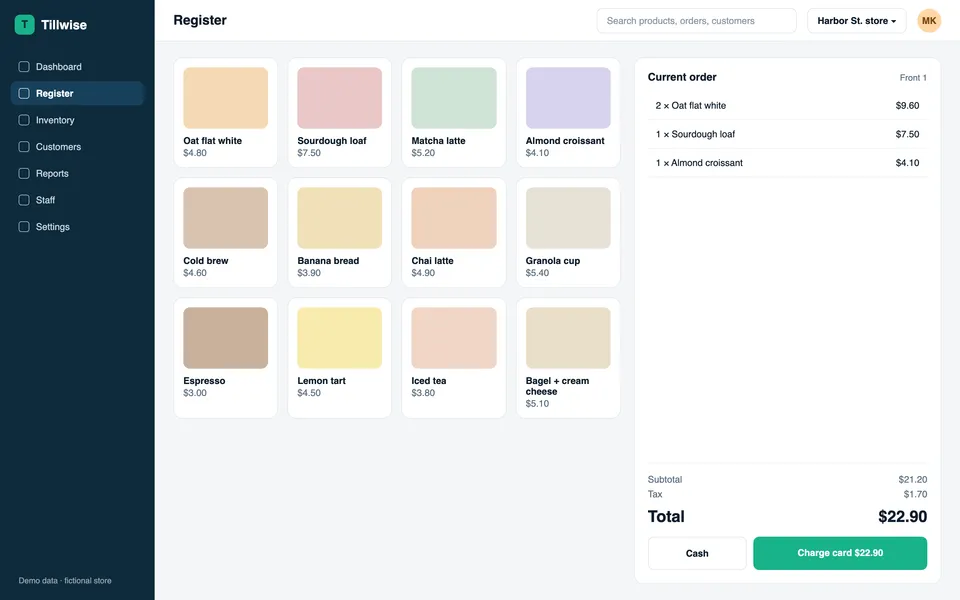Viewport: 960px width, 600px height.
Task: Click the Tillwise logo icon
Action: (24, 24)
